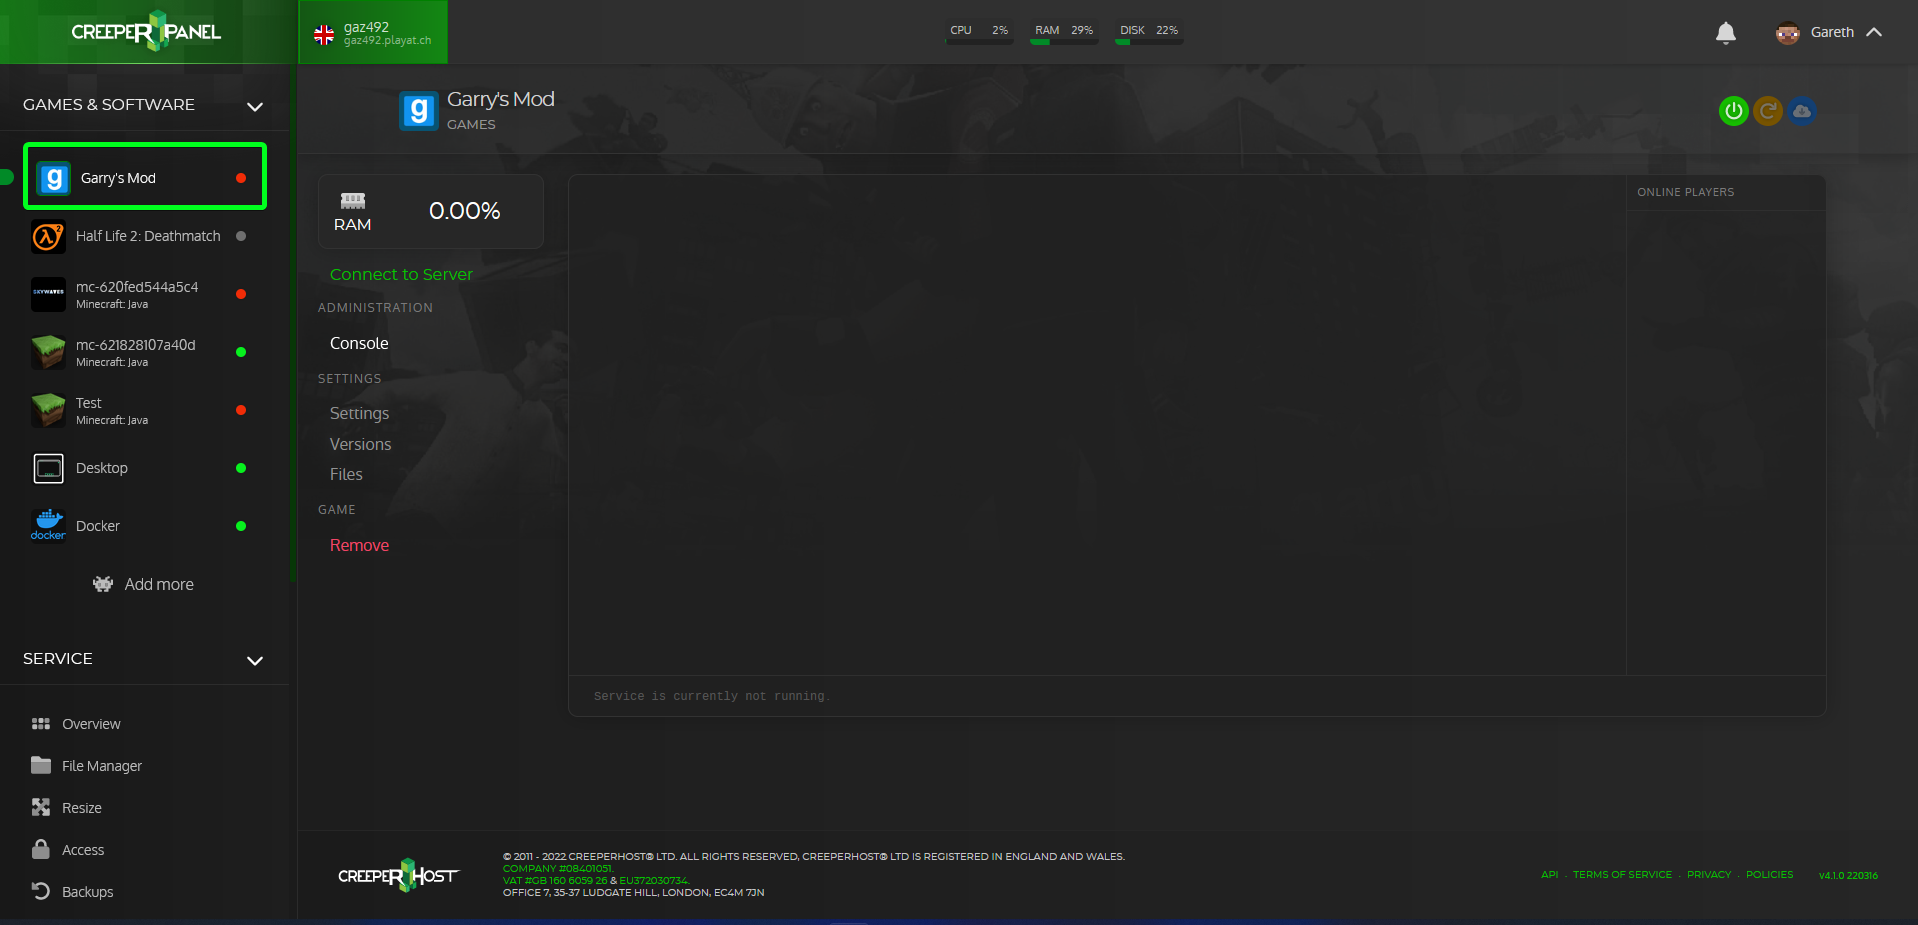Open the Resize service page
Viewport: 1918px width, 925px height.
coord(82,808)
